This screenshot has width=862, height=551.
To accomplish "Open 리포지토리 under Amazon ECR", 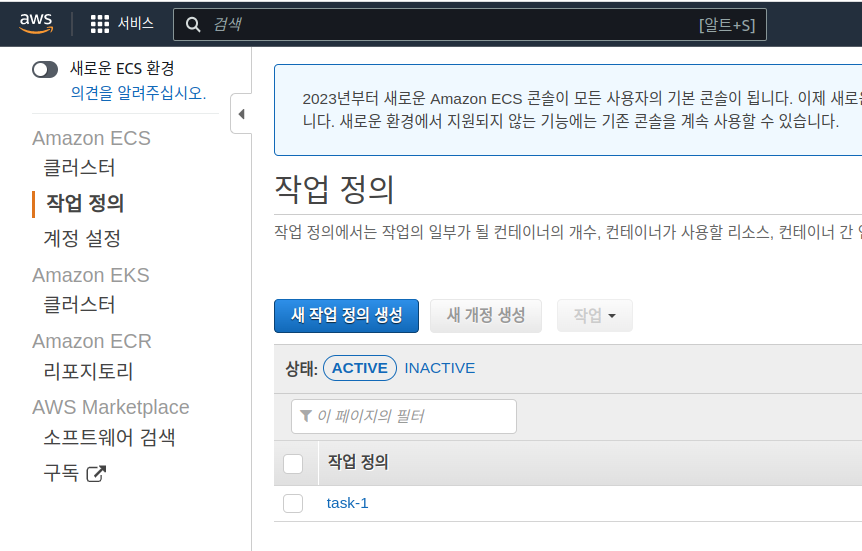I will [x=88, y=371].
